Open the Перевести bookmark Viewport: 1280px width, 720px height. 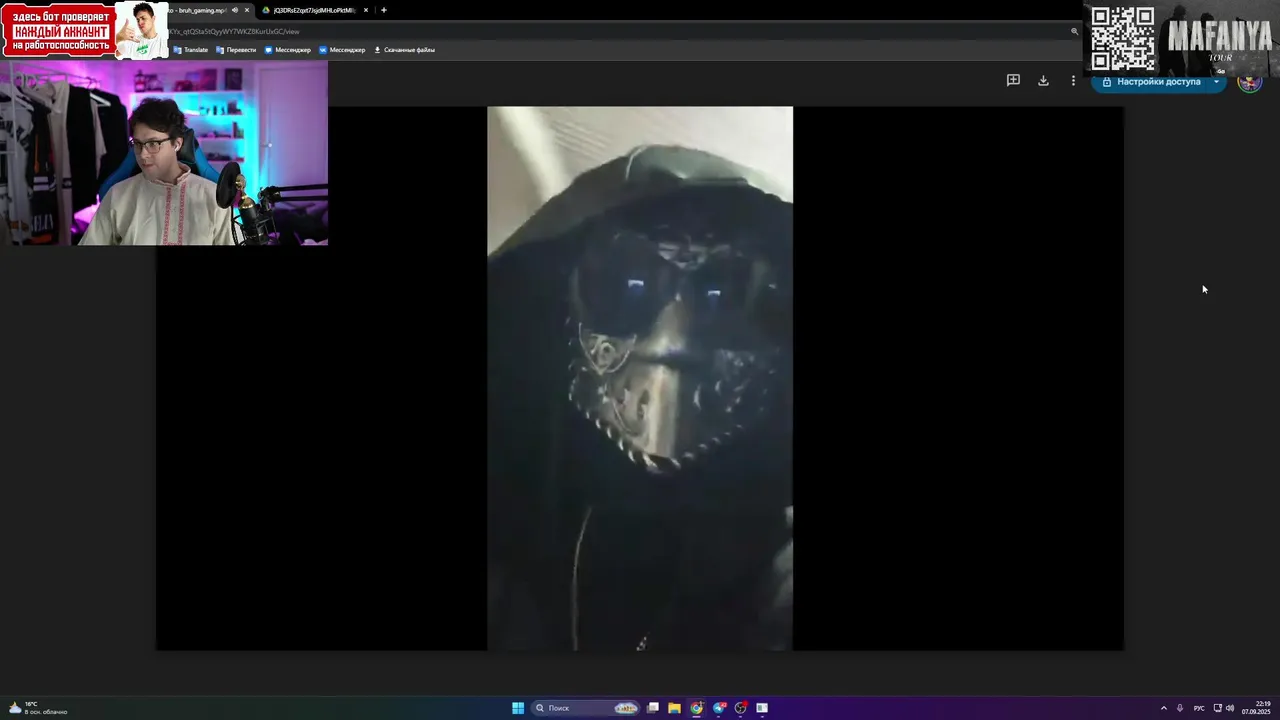pos(236,50)
